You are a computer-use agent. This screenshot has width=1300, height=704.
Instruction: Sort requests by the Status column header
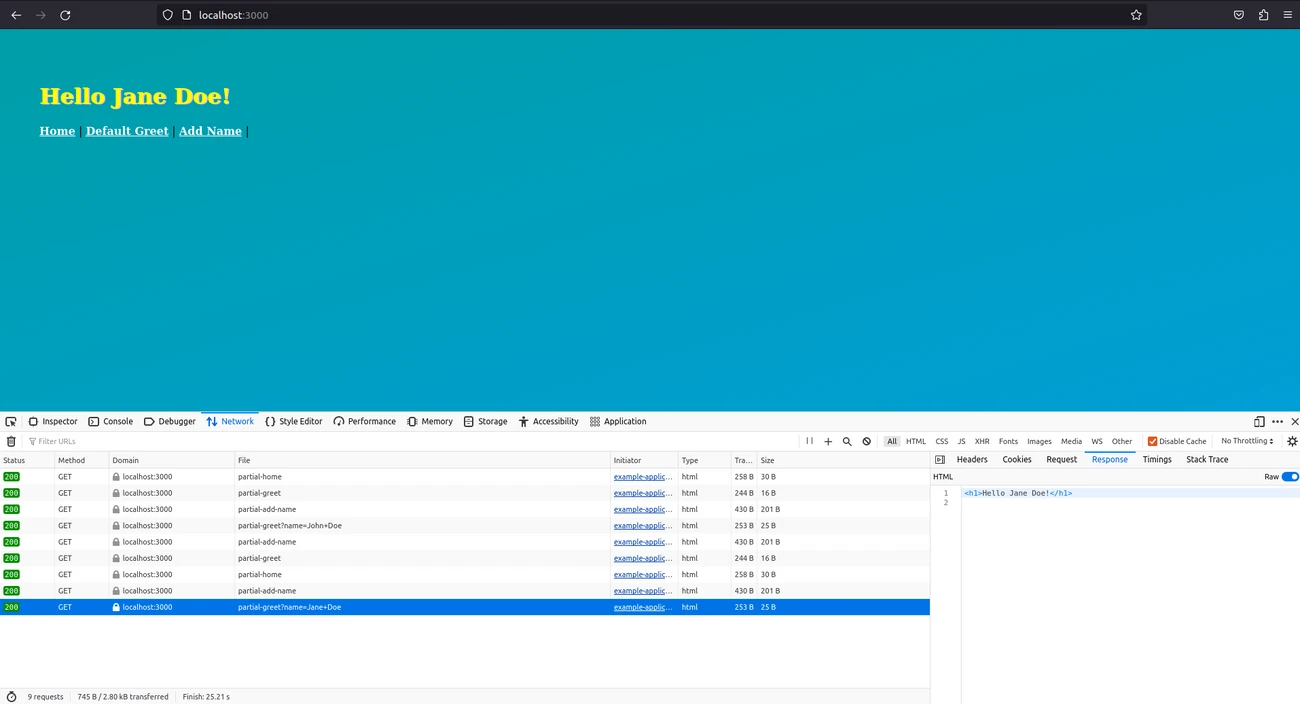click(x=27, y=460)
